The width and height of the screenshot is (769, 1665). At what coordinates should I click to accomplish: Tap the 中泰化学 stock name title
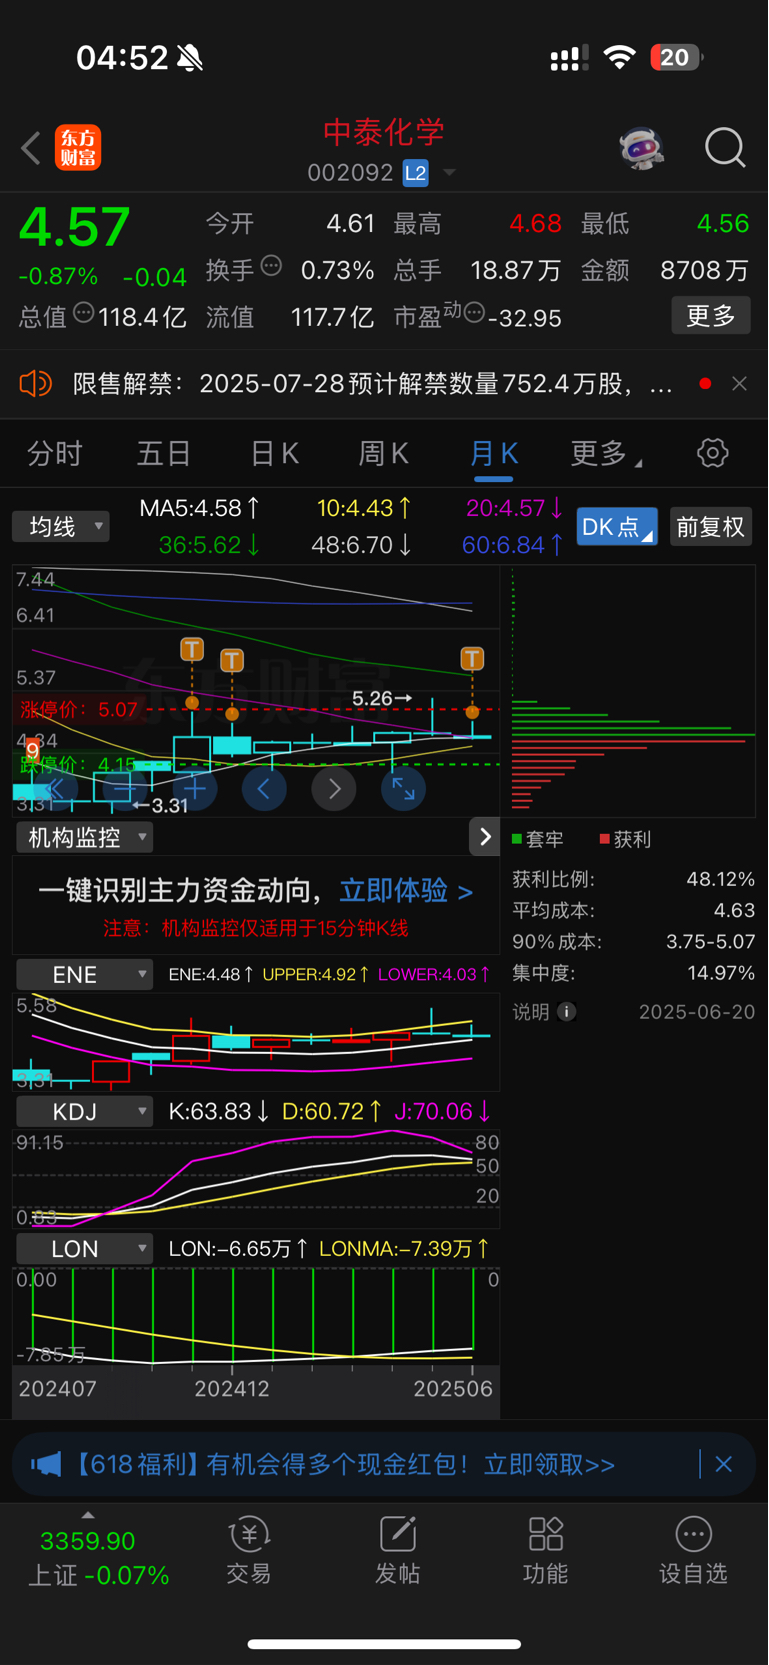(384, 132)
